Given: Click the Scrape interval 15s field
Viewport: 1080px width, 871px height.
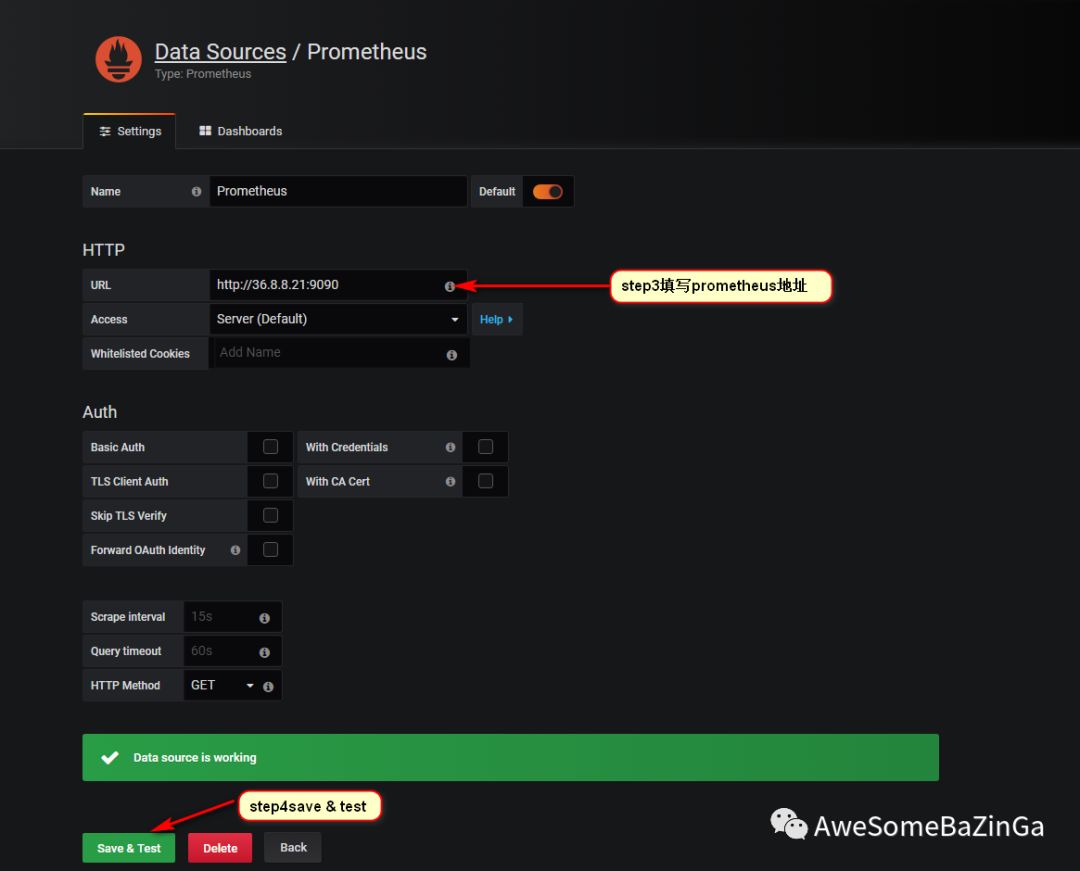Looking at the screenshot, I should click(x=233, y=616).
